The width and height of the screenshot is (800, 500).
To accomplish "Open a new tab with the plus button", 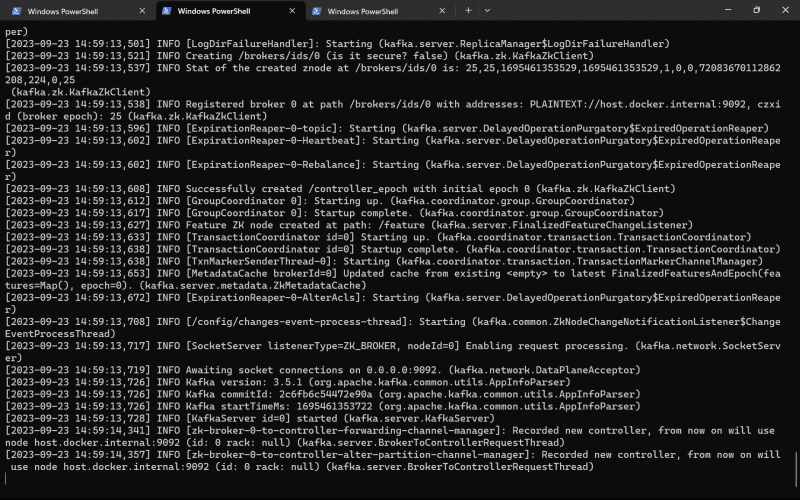I will [x=468, y=10].
